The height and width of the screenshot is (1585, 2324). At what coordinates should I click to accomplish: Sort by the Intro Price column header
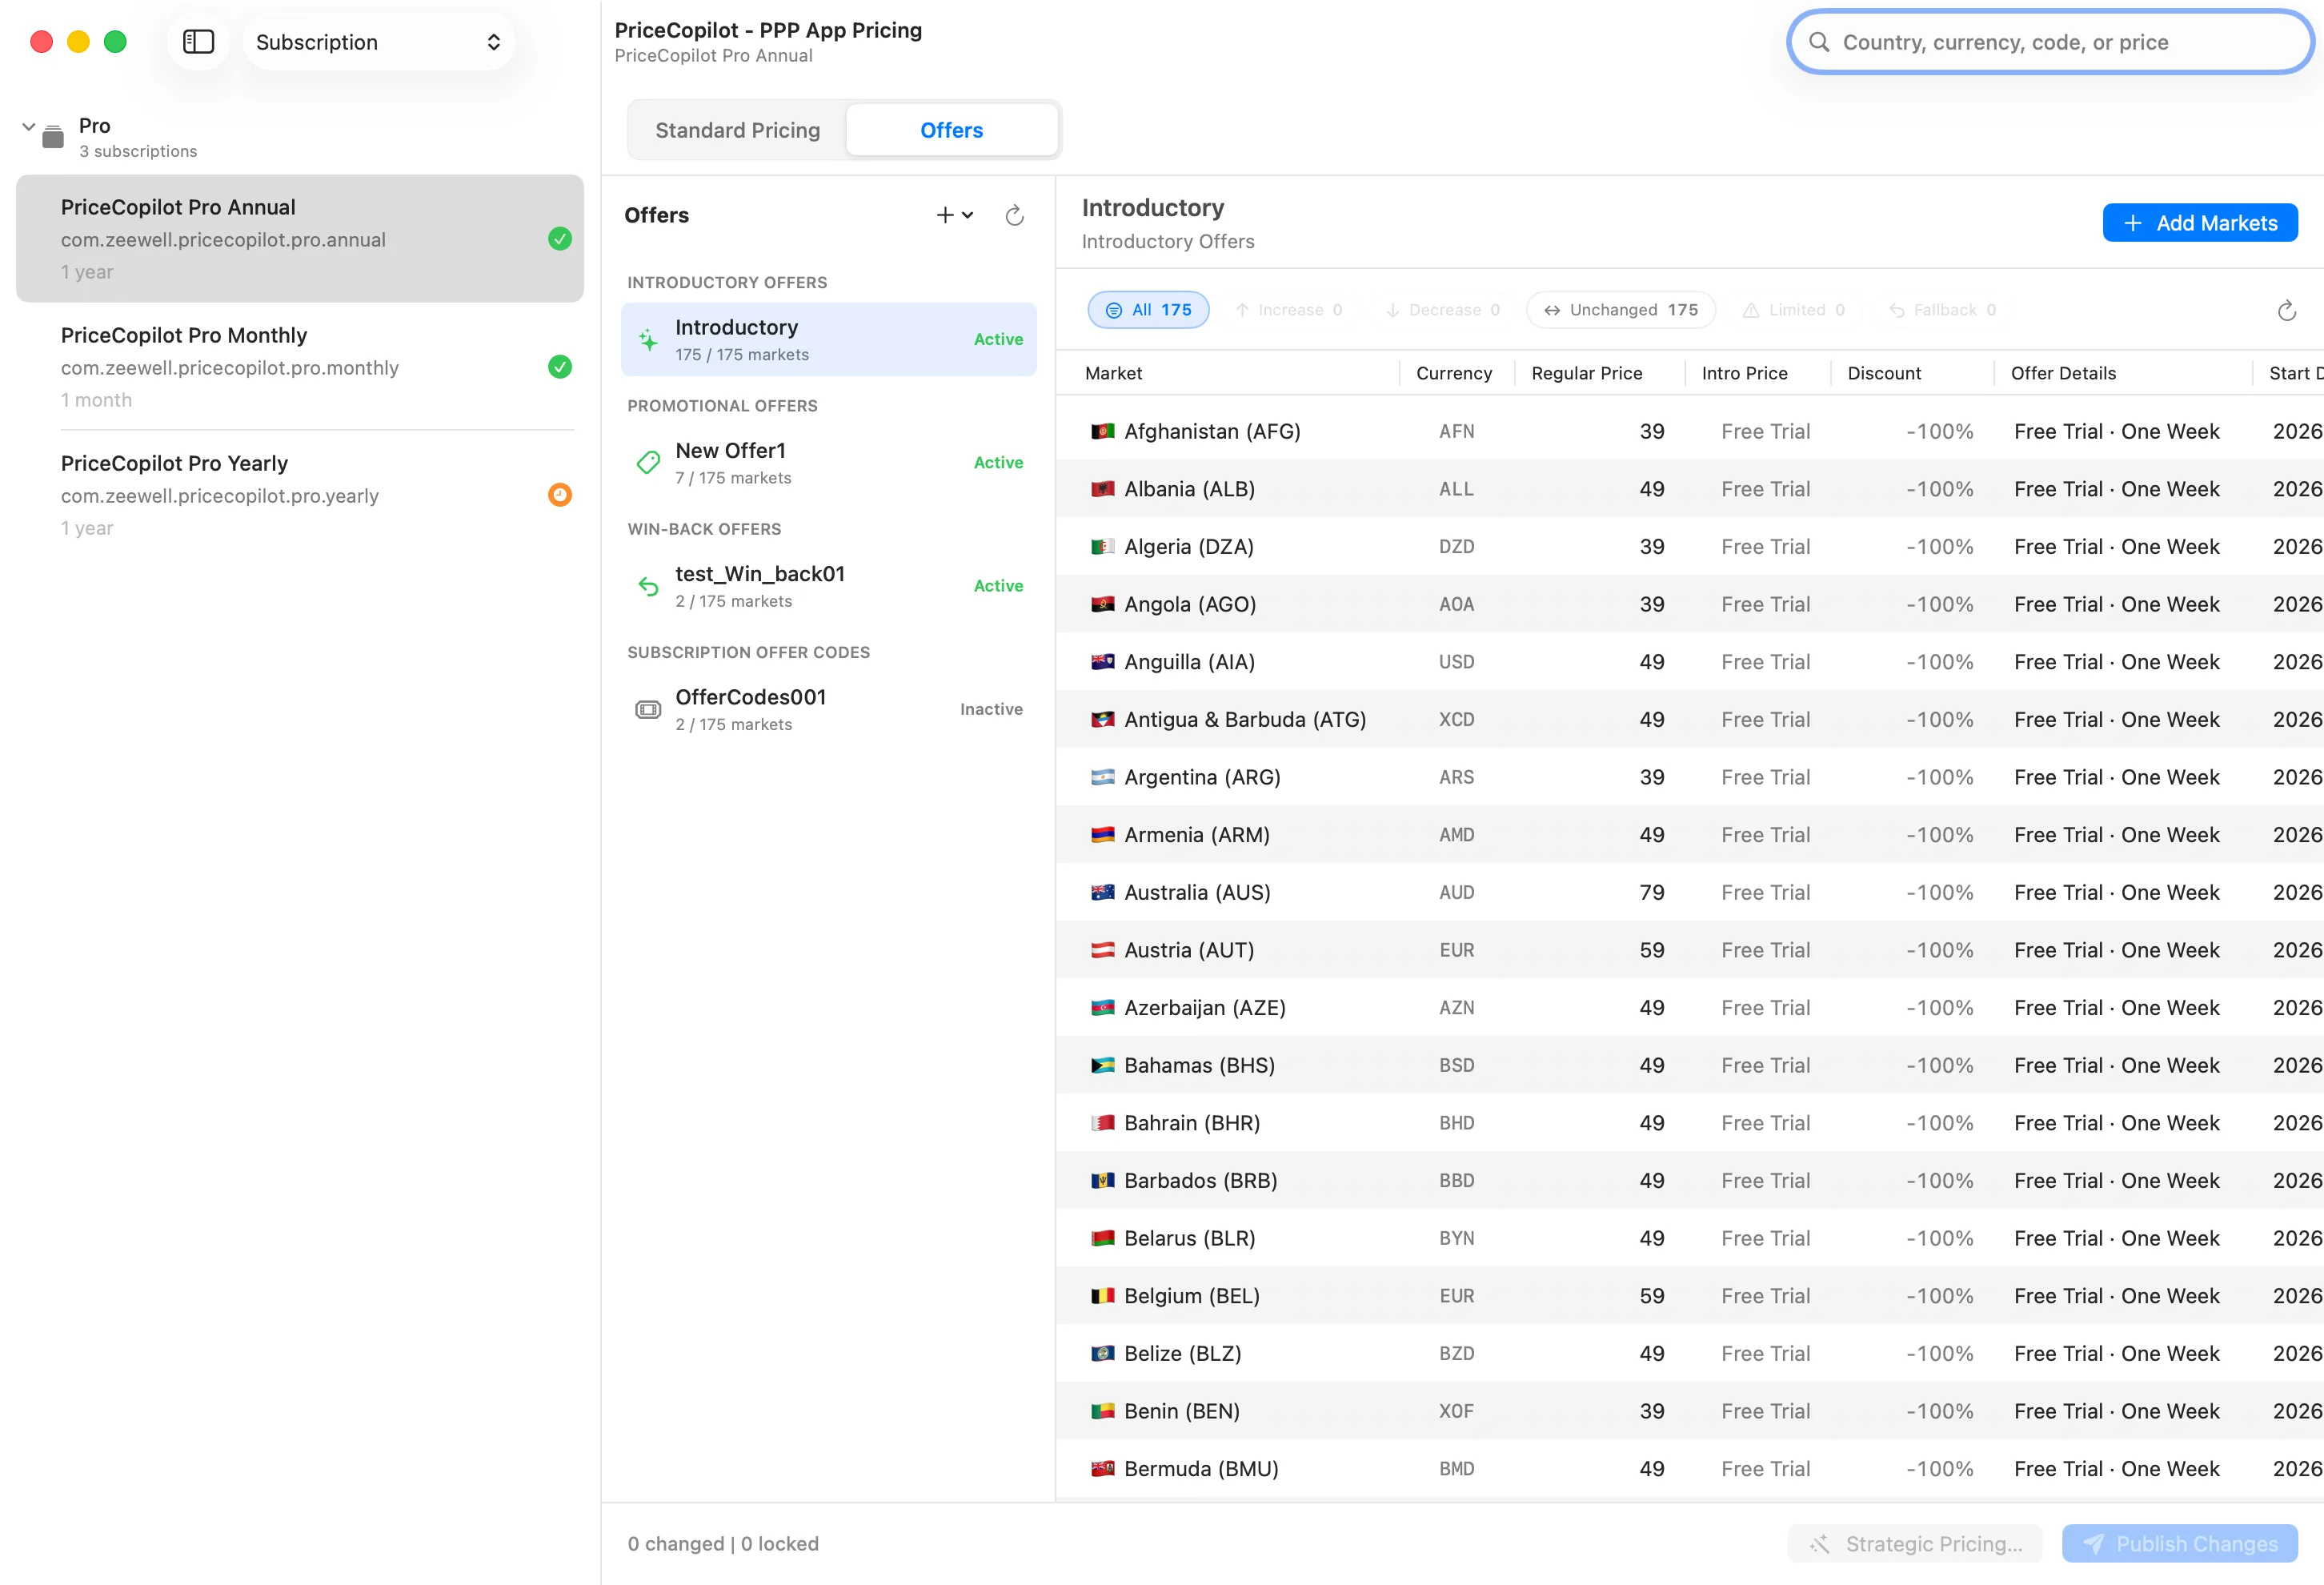tap(1745, 373)
